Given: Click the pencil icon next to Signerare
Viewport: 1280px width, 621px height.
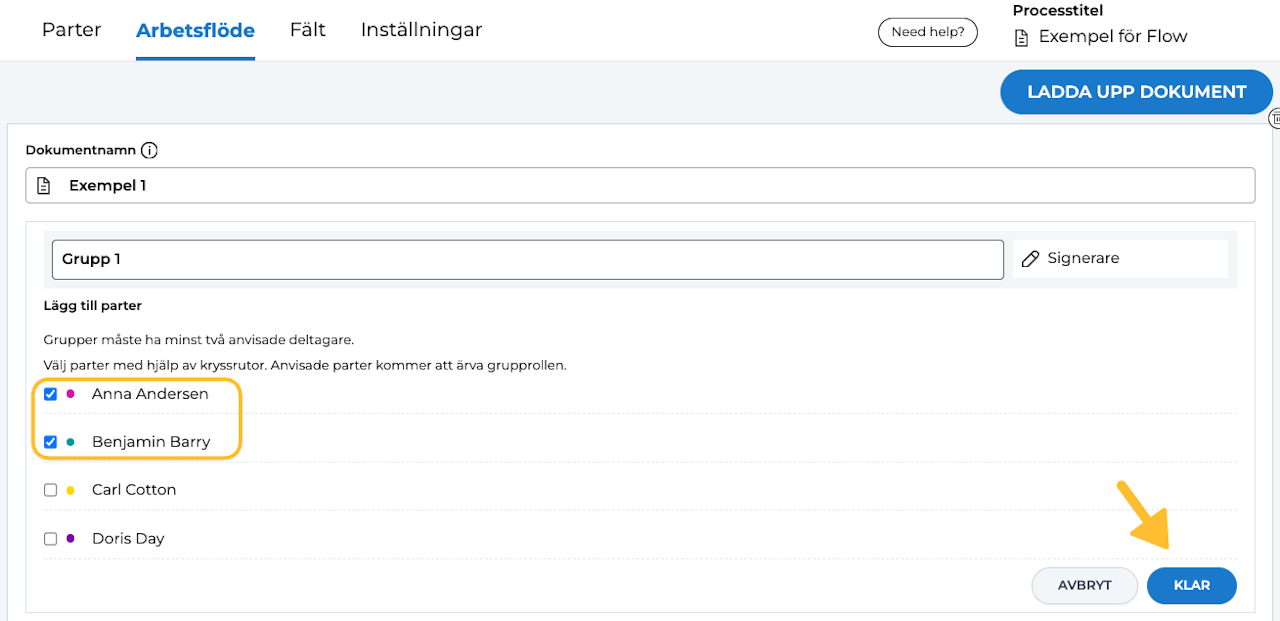Looking at the screenshot, I should point(1030,259).
